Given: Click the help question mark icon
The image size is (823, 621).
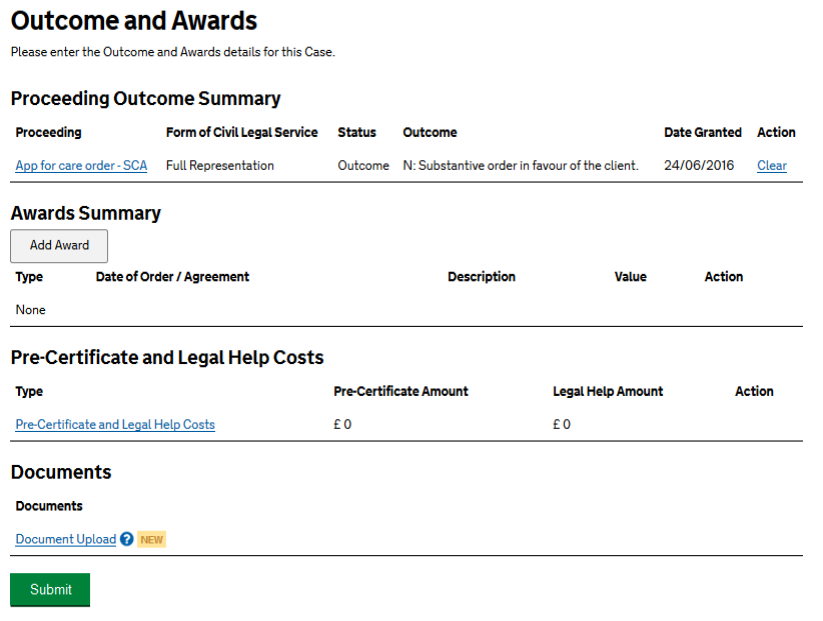Looking at the screenshot, I should pyautogui.click(x=127, y=539).
